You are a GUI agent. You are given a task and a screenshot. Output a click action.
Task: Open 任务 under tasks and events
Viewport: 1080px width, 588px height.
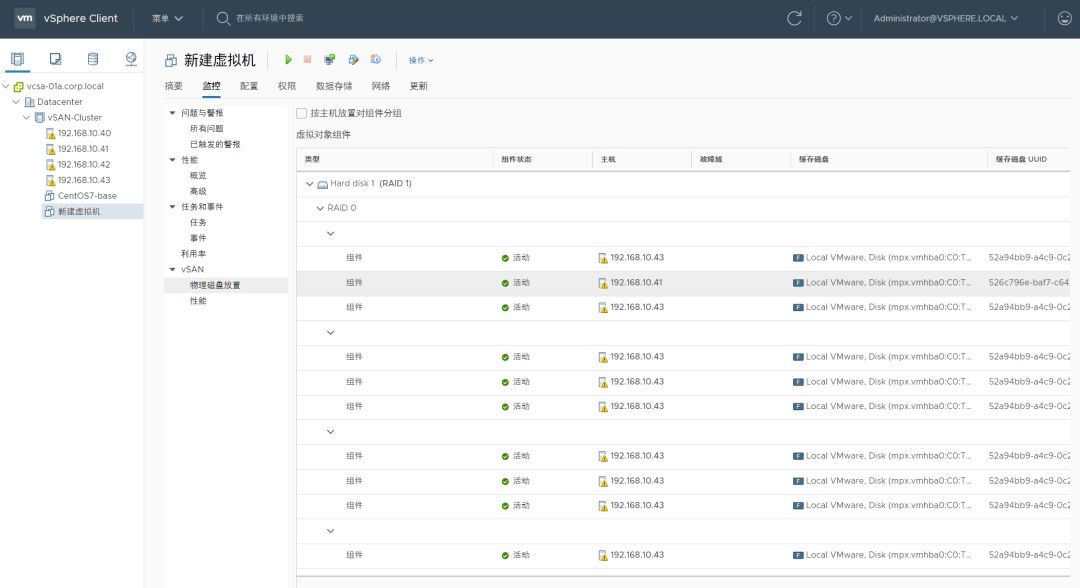pyautogui.click(x=198, y=222)
